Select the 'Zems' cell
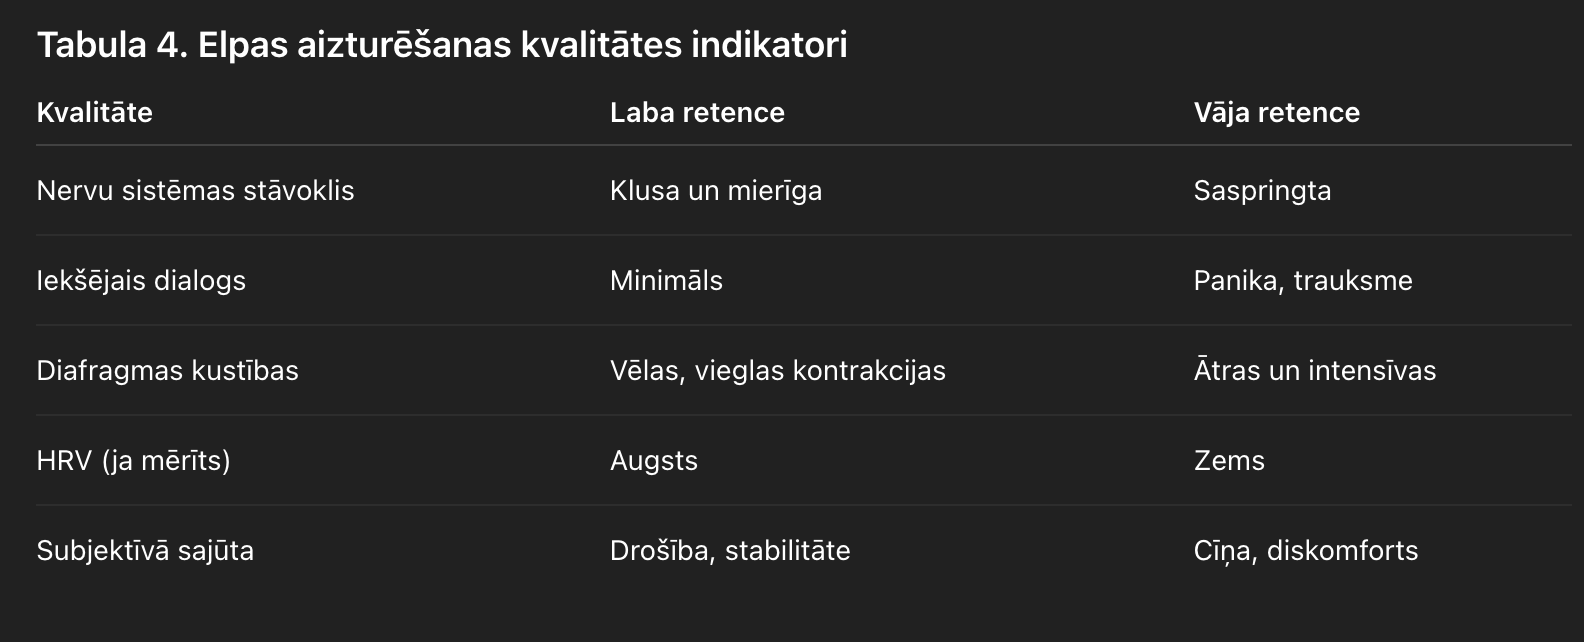 click(x=1229, y=460)
